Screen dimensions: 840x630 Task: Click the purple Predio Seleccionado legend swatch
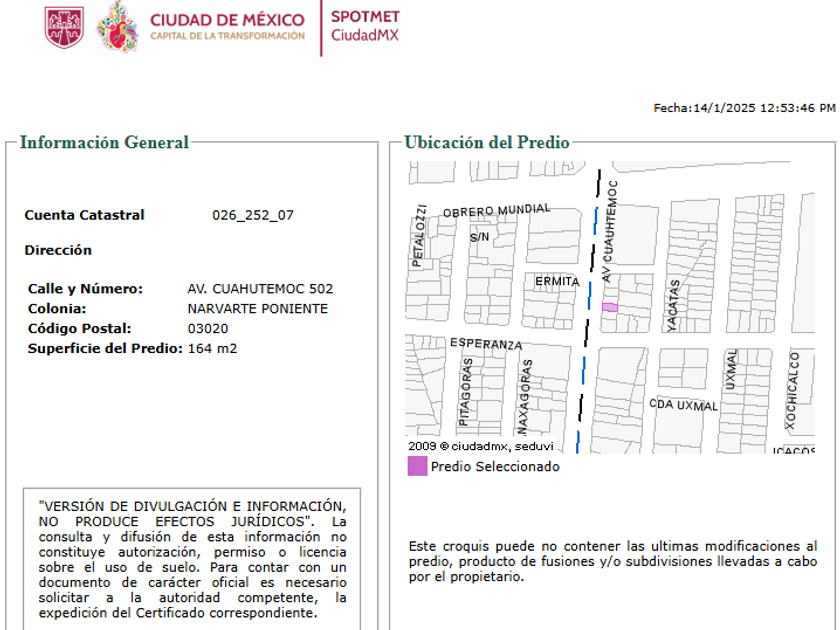[417, 466]
